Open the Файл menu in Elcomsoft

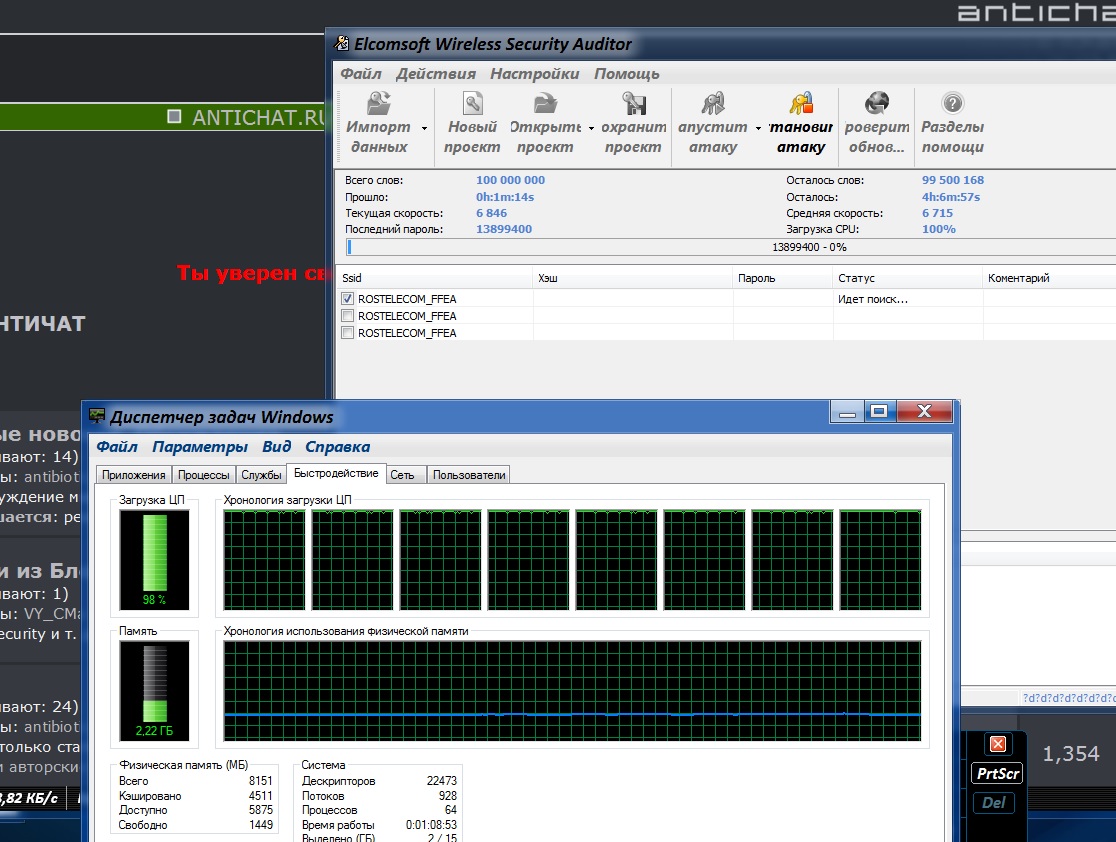[361, 74]
